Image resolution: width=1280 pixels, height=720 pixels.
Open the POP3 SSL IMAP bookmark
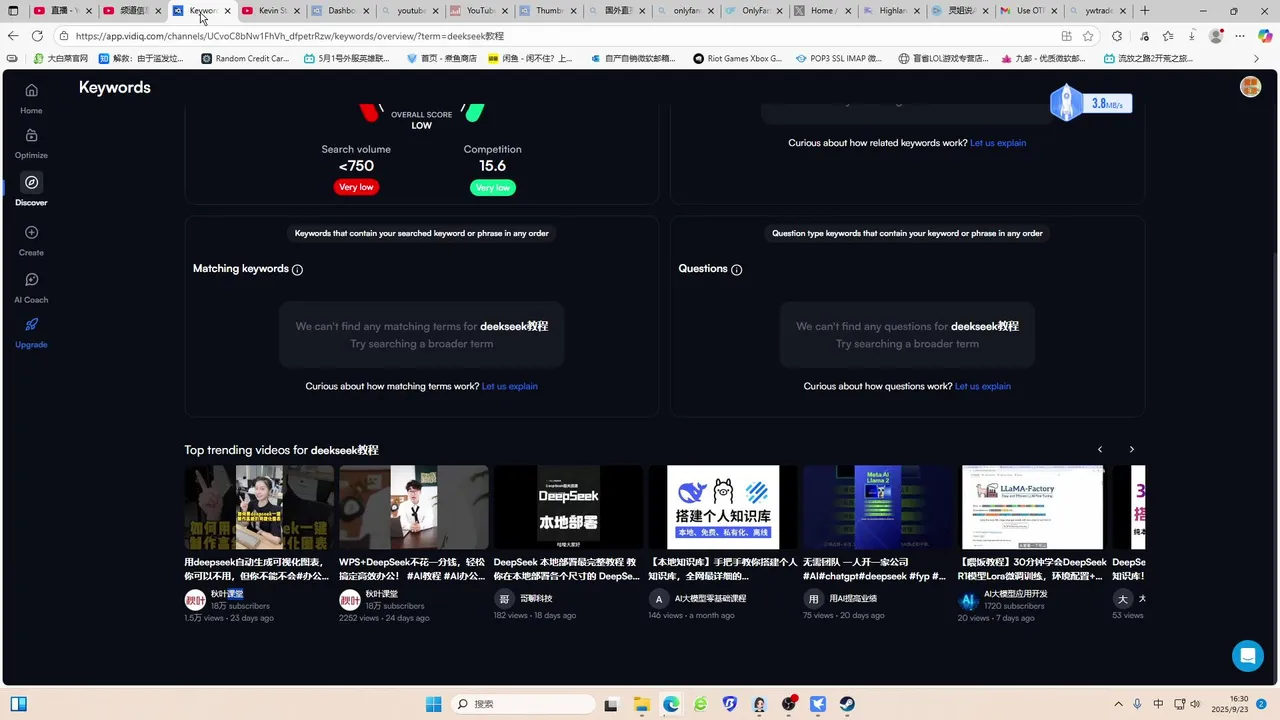(838, 58)
